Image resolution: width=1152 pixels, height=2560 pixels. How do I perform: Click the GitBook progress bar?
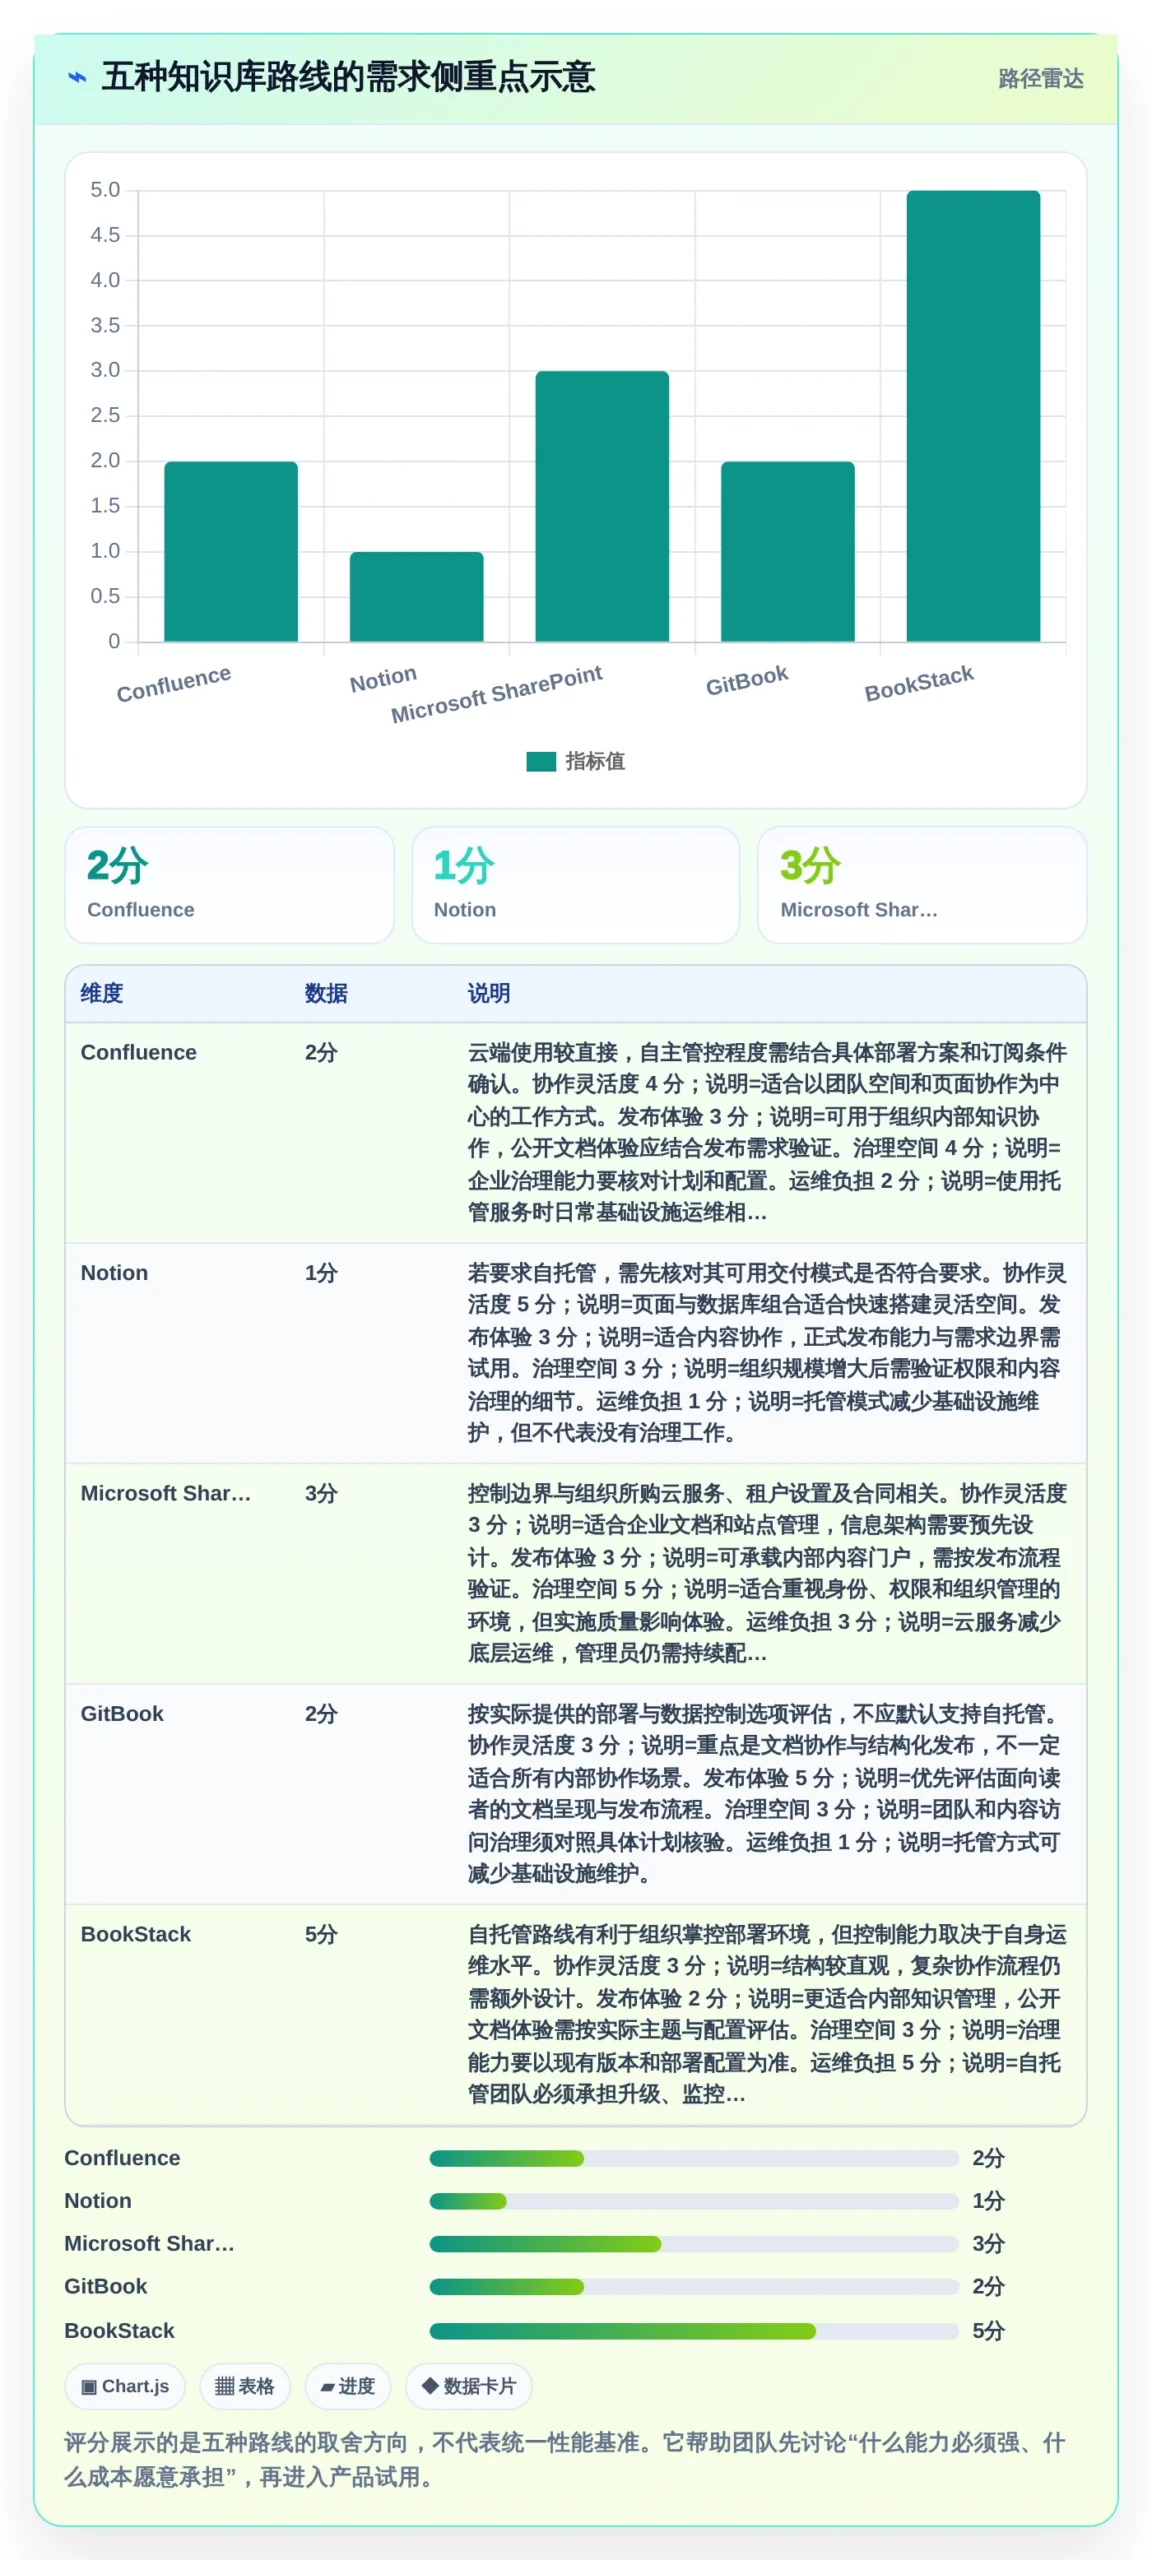click(x=693, y=2287)
